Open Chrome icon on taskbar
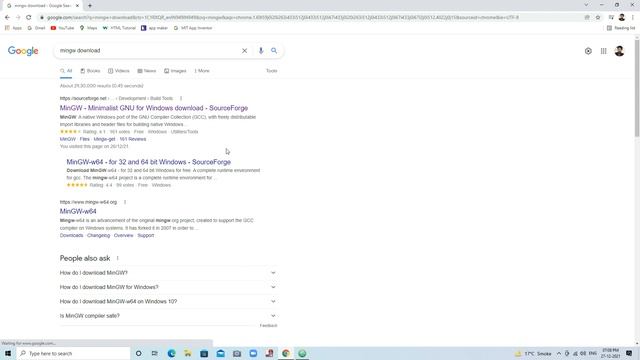The width and height of the screenshot is (640, 360). tap(286, 353)
